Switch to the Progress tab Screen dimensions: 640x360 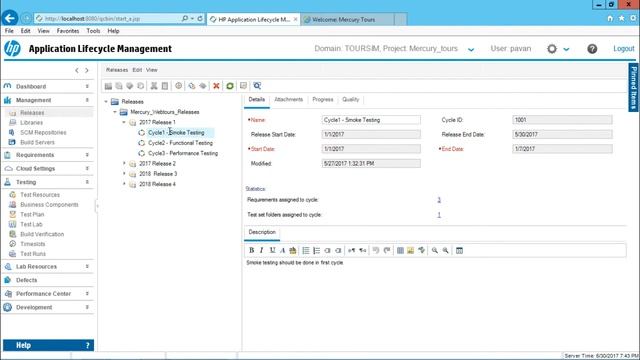pyautogui.click(x=323, y=100)
